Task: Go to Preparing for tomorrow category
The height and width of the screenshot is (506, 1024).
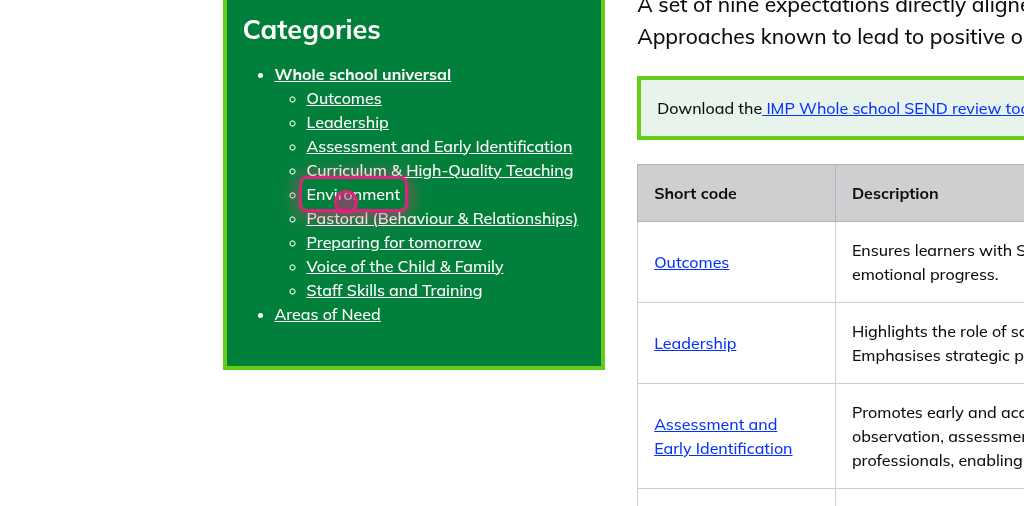Action: [394, 243]
